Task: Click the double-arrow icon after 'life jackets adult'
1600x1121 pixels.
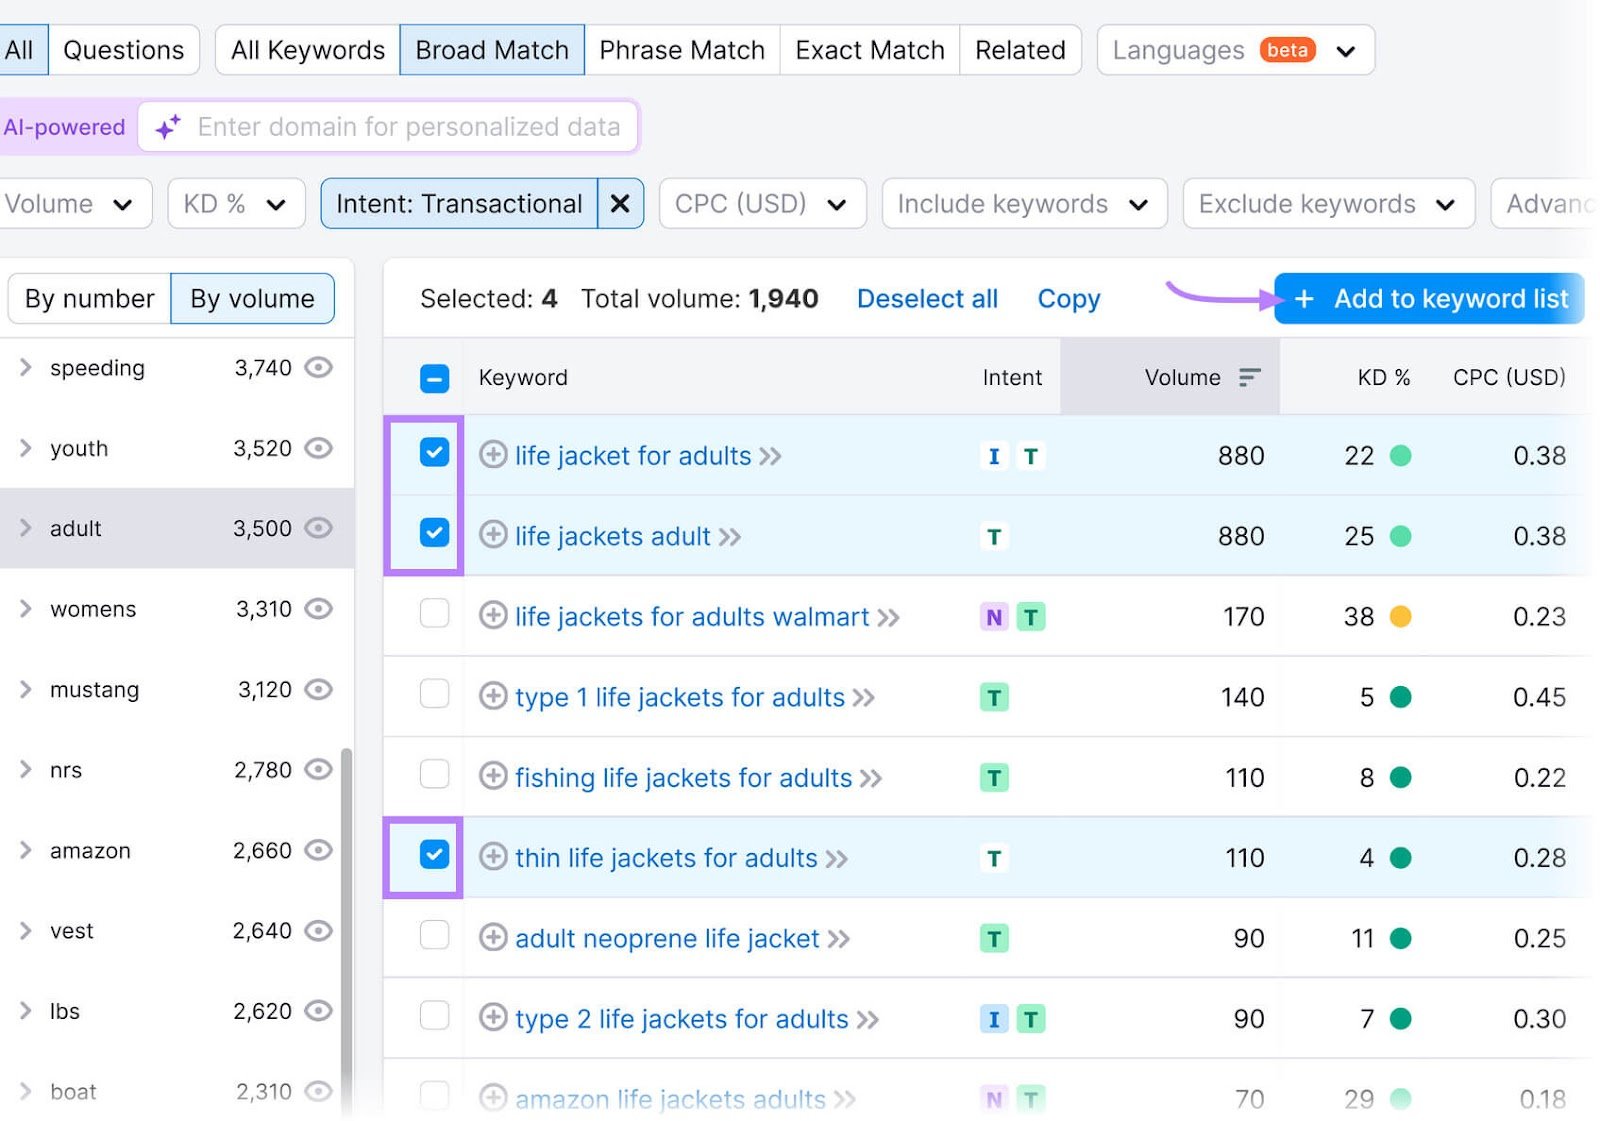Action: click(x=731, y=537)
